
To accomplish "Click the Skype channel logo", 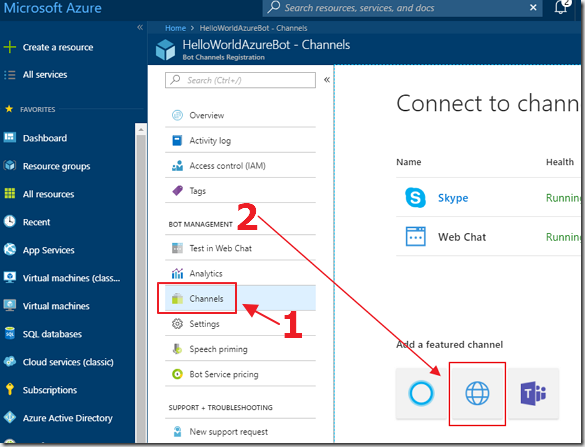I will pyautogui.click(x=415, y=197).
